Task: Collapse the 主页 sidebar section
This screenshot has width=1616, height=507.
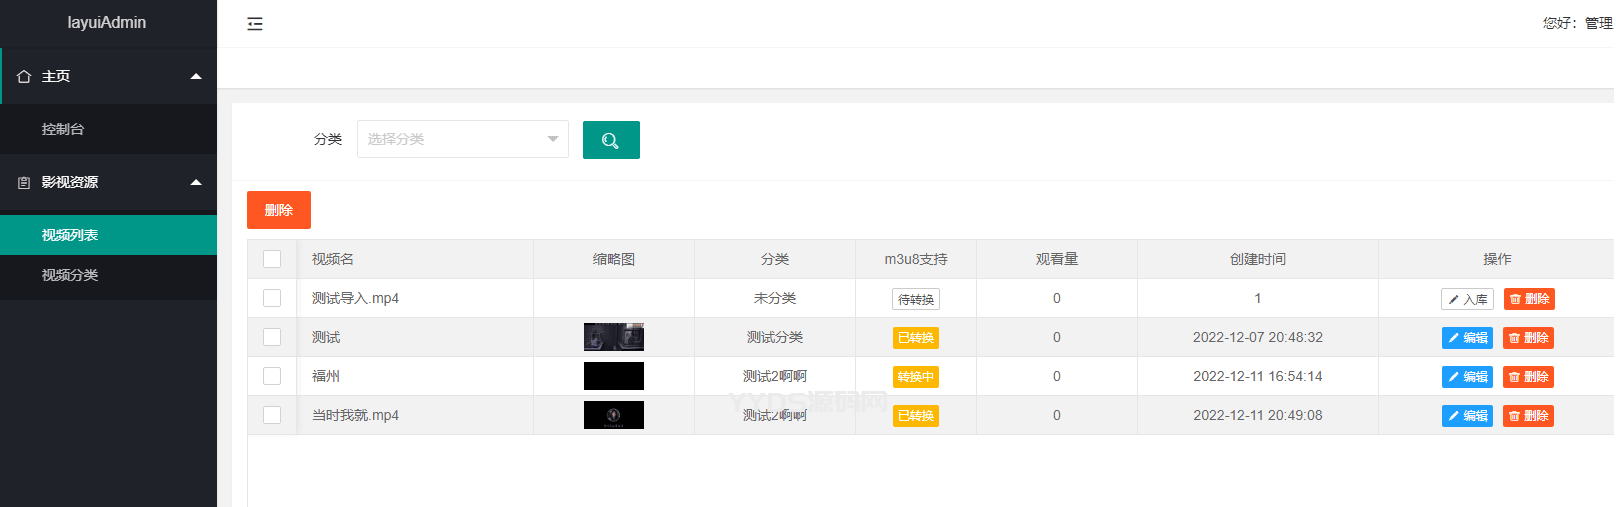Action: click(196, 76)
